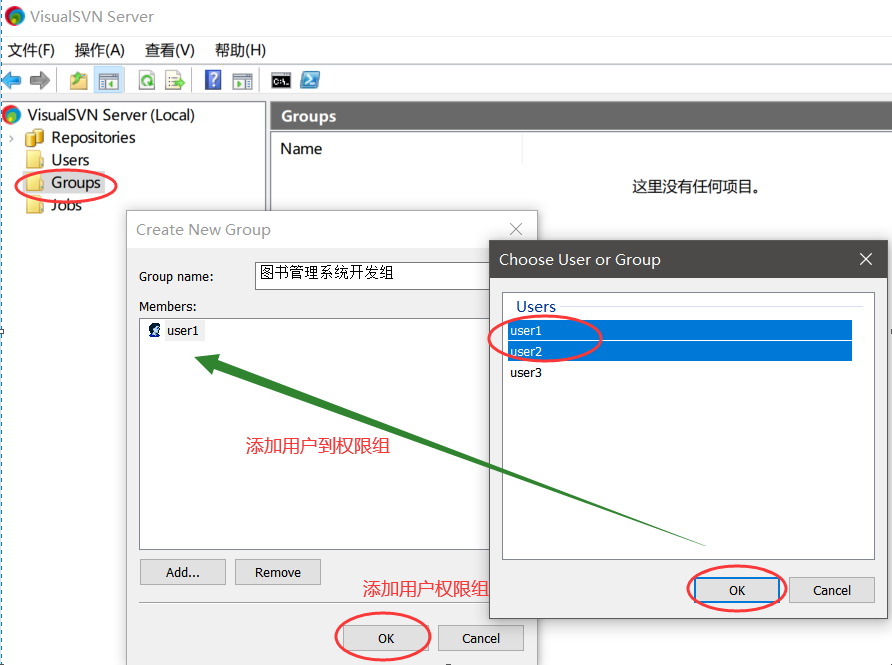The width and height of the screenshot is (892, 665).
Task: Select user1 in the Members list
Action: coord(182,331)
